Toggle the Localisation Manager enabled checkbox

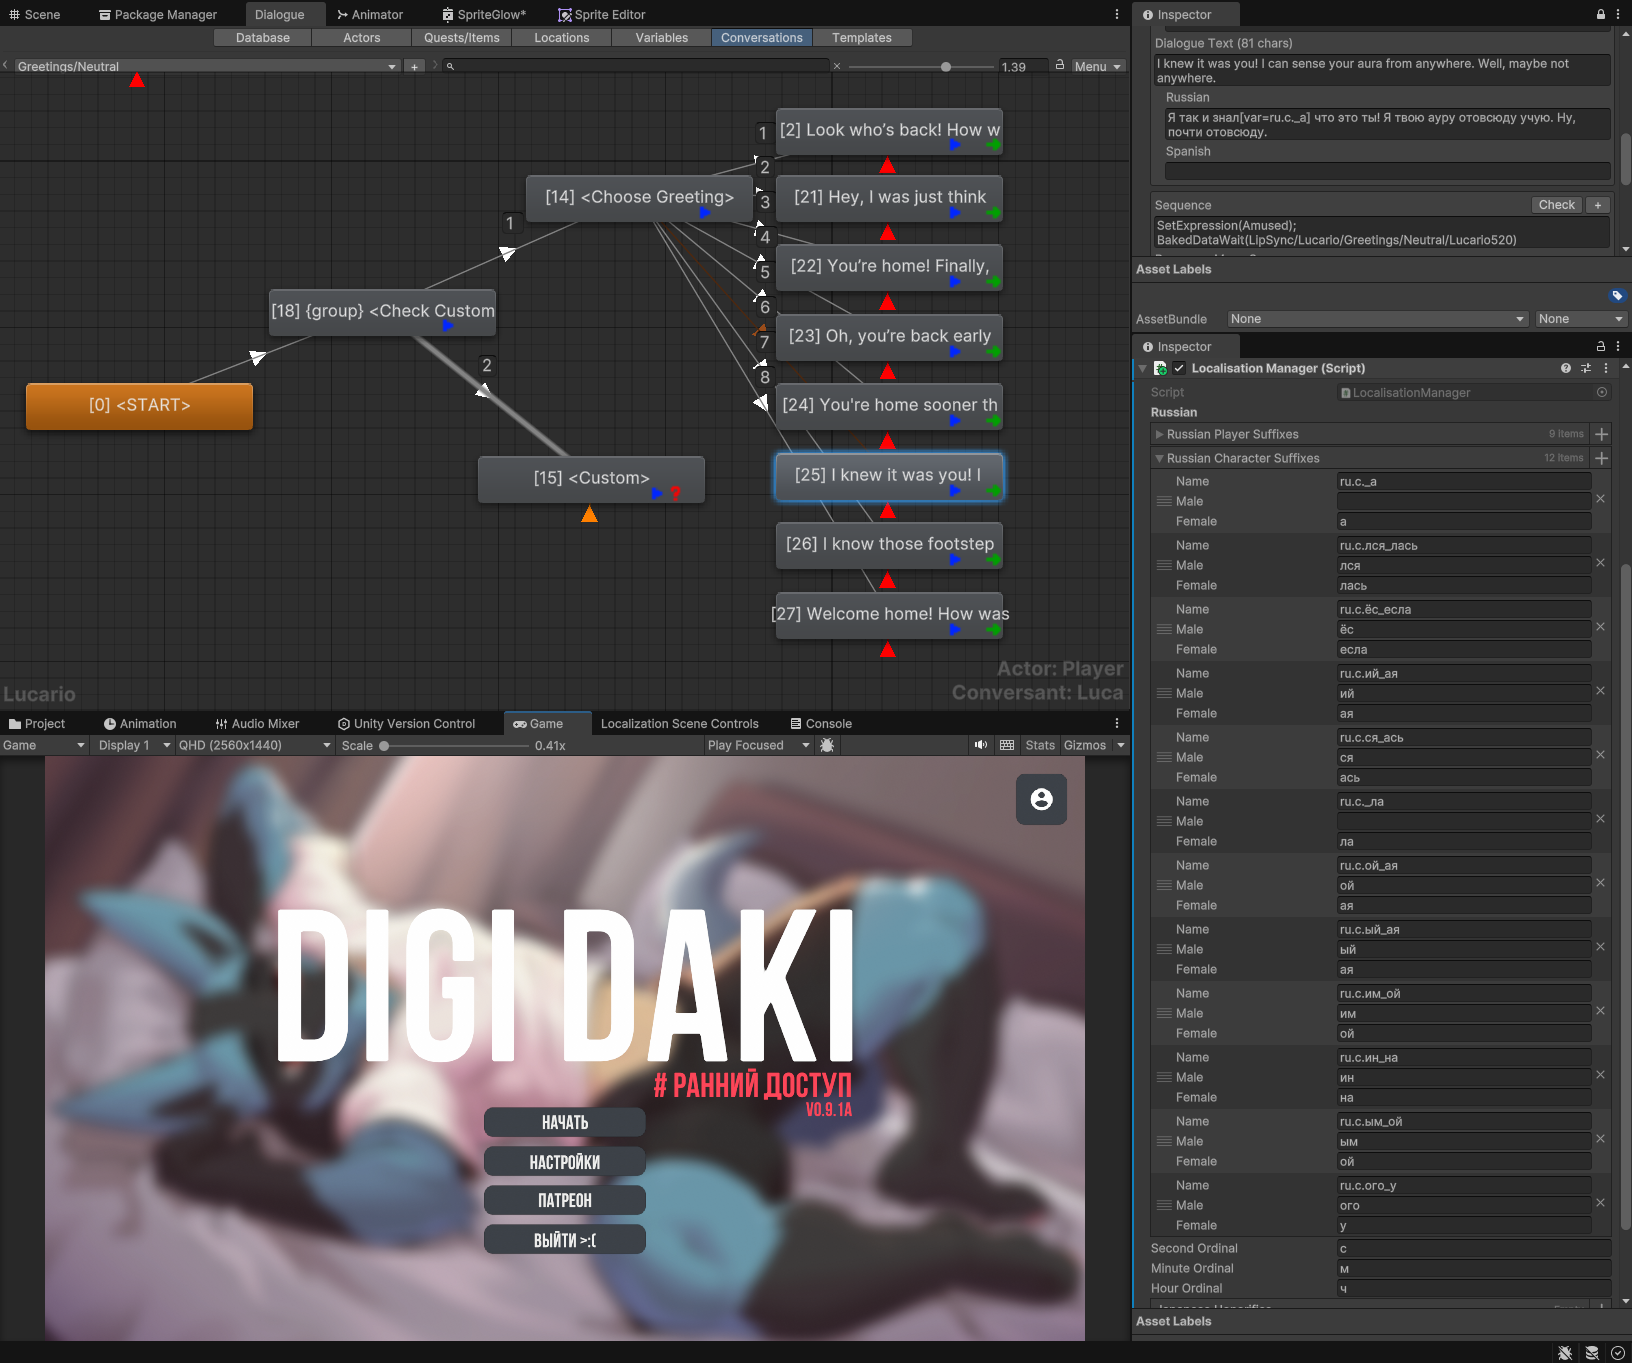tap(1179, 369)
